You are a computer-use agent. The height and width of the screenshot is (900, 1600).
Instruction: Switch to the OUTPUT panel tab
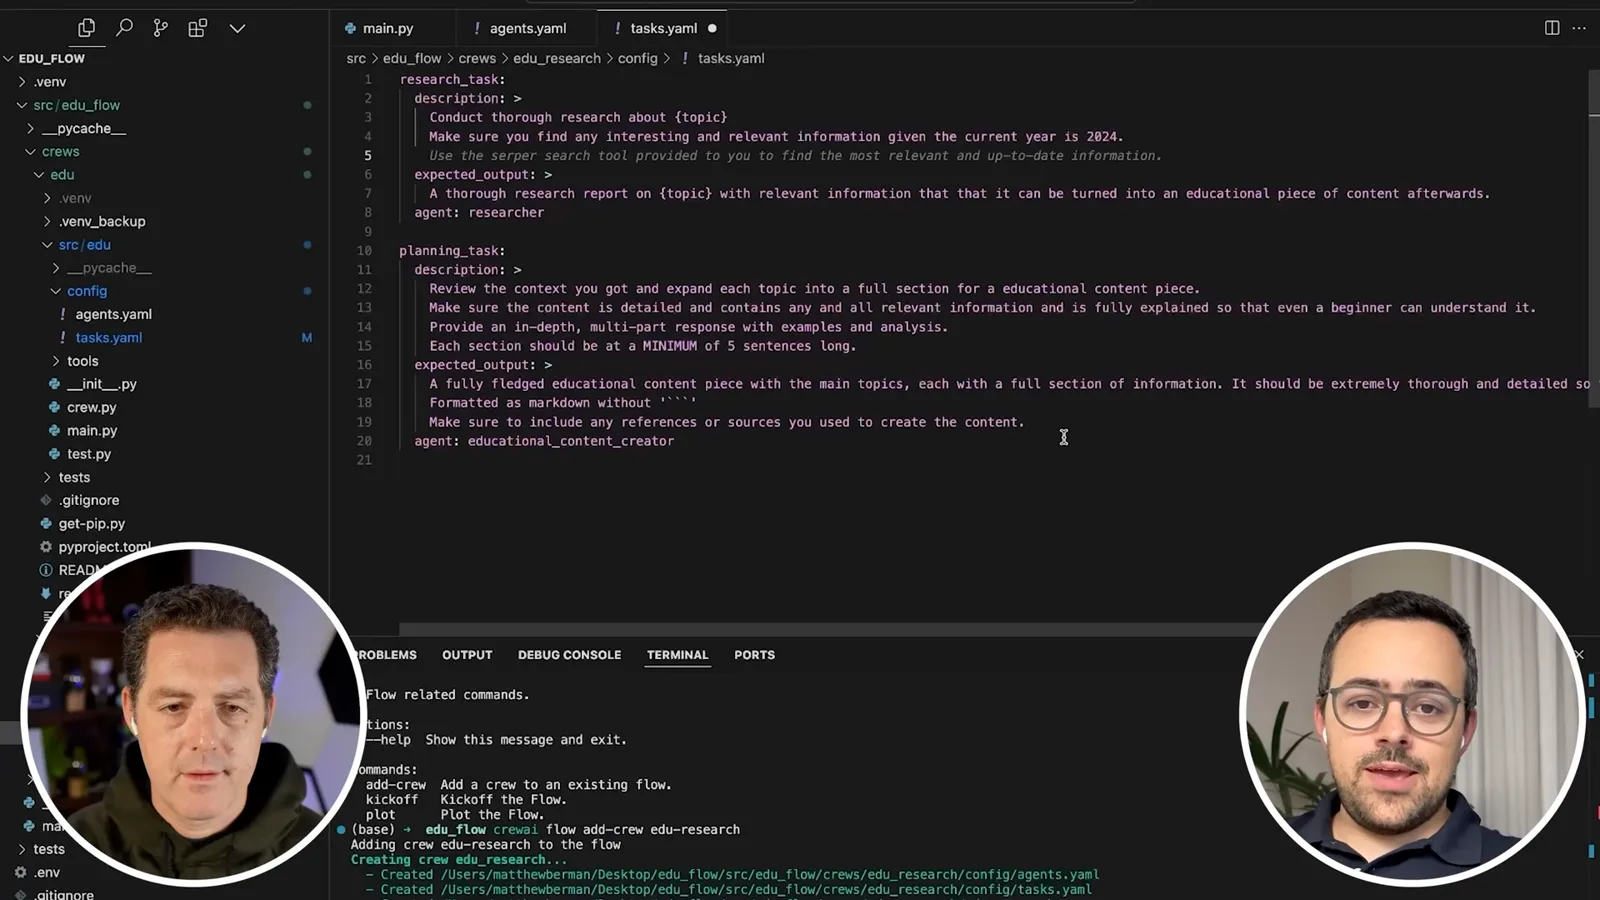click(467, 655)
